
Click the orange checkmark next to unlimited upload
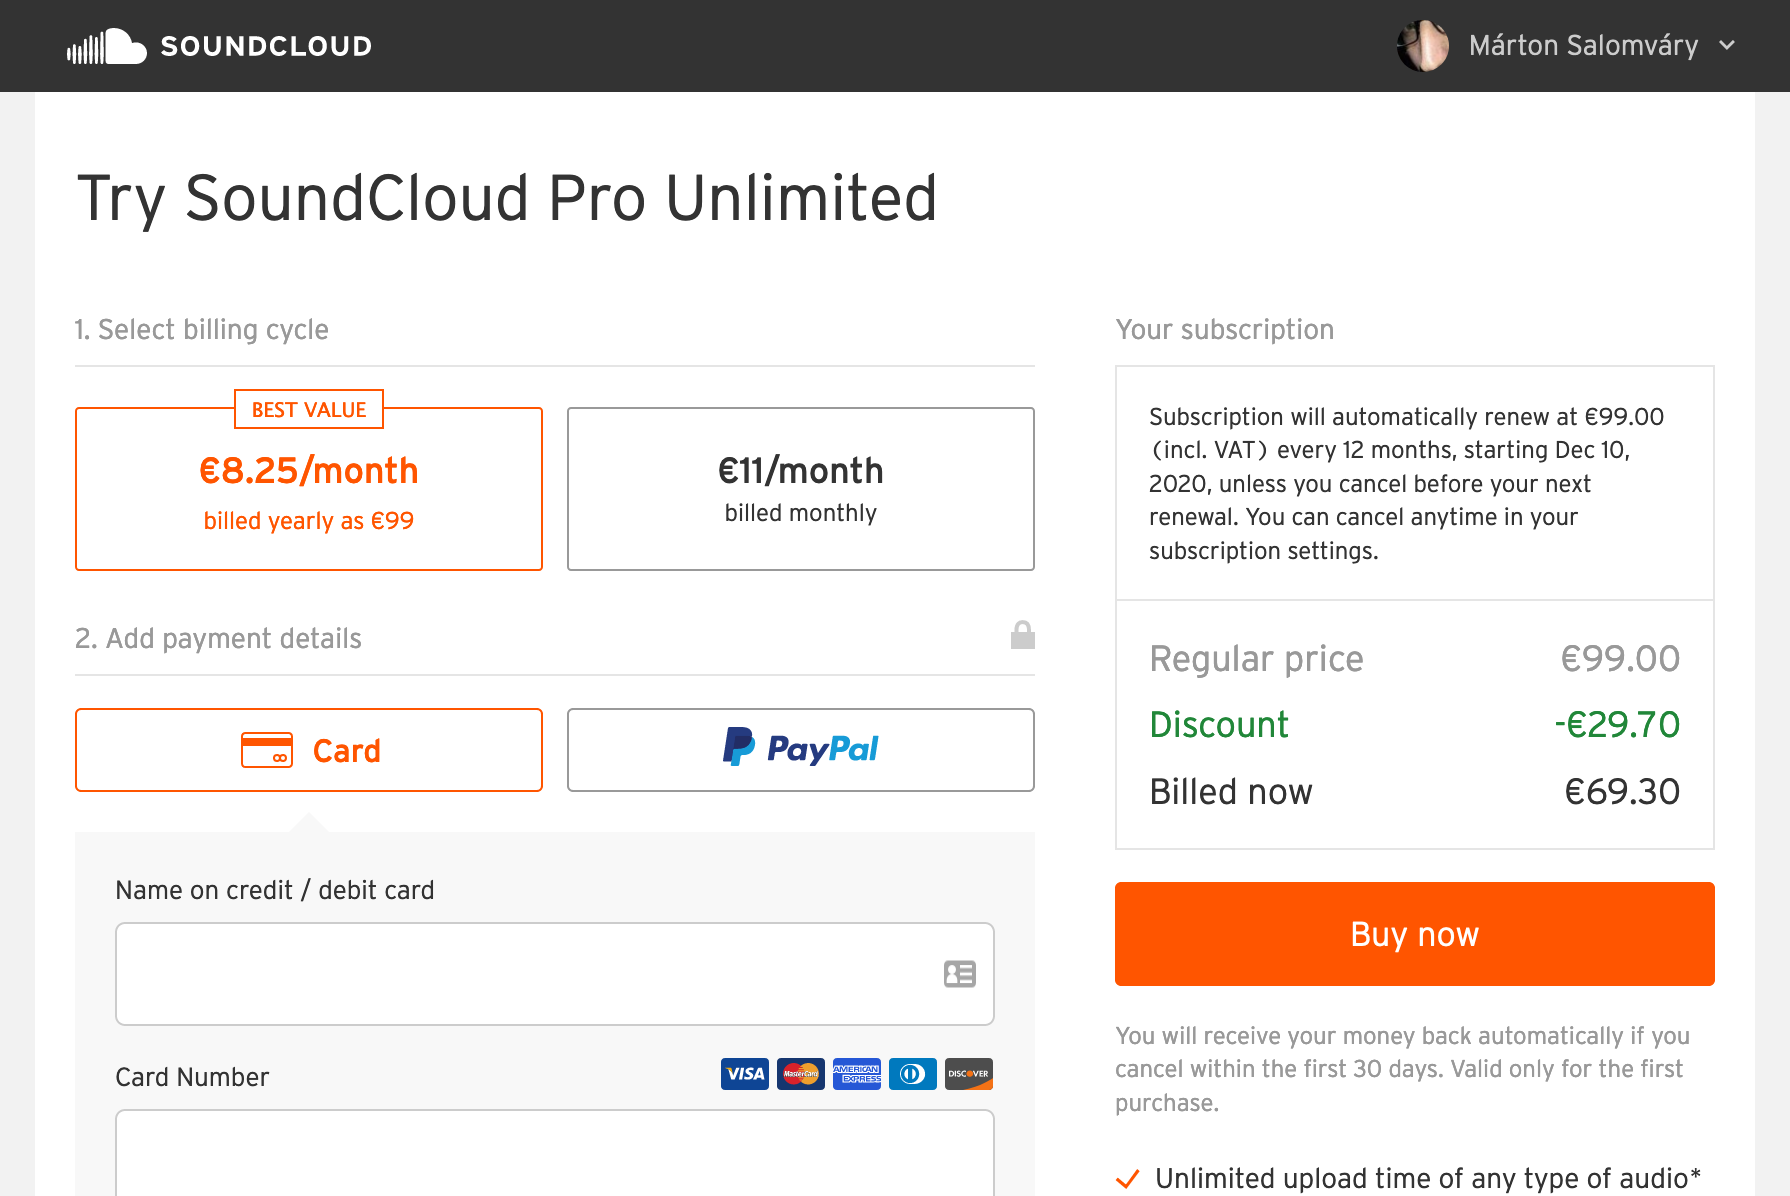click(x=1128, y=1178)
